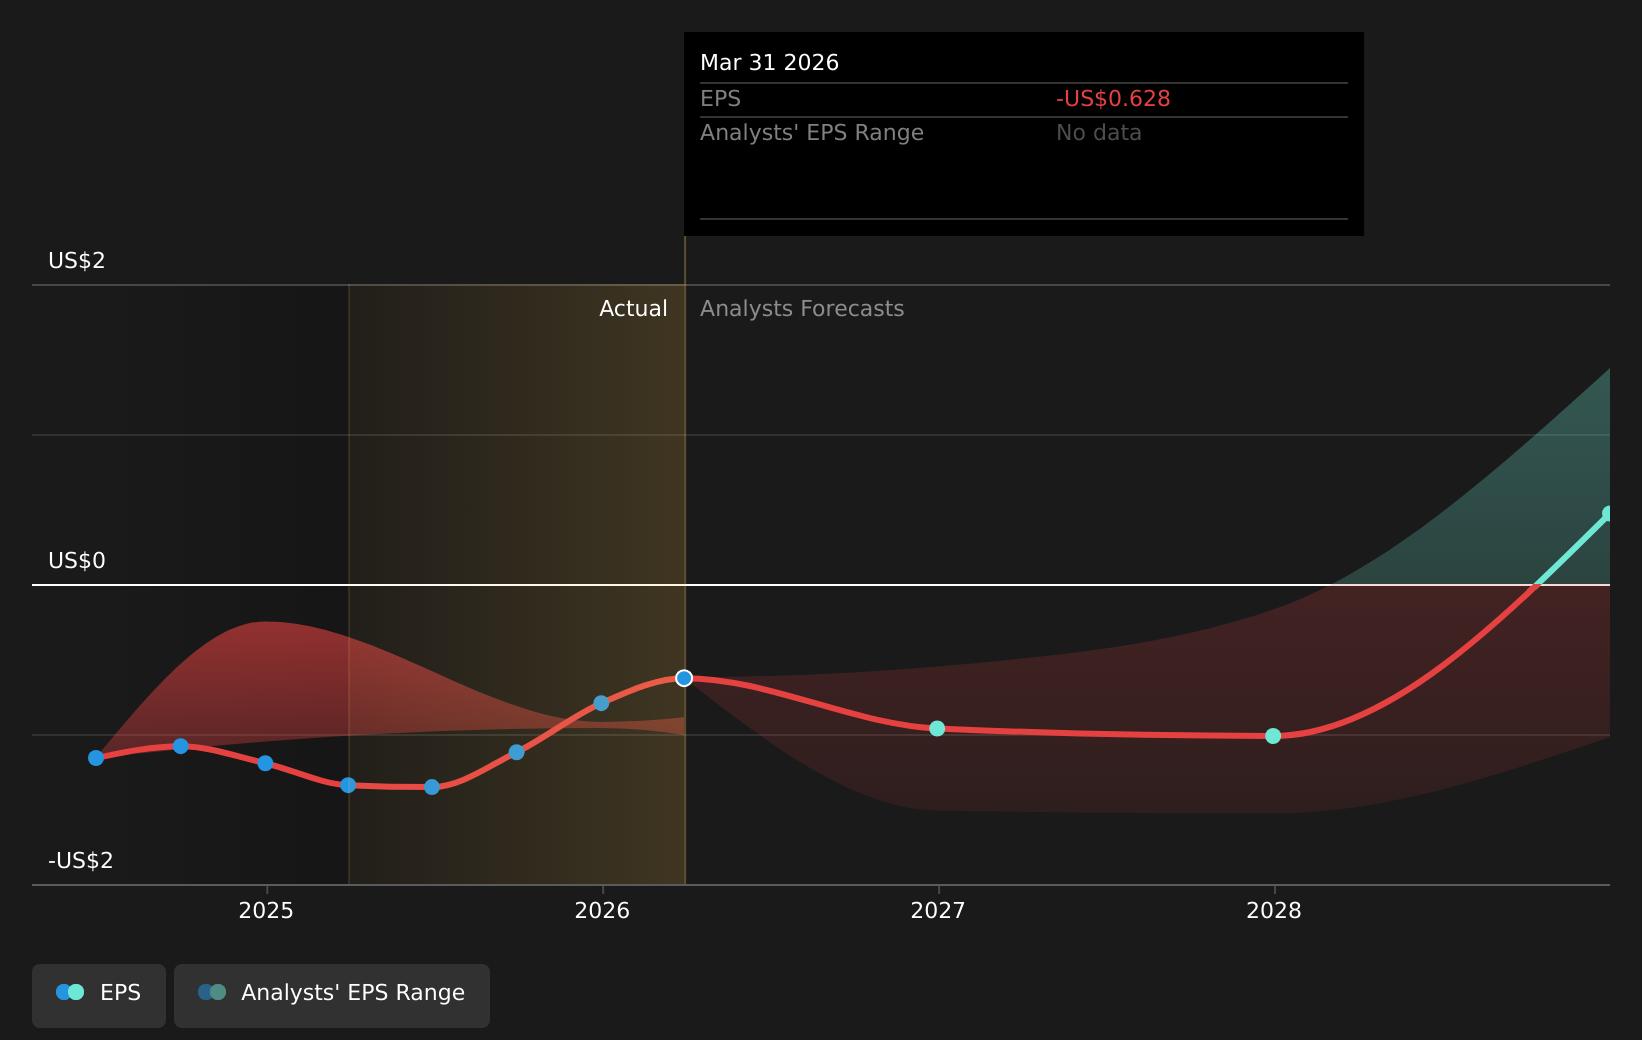Click the last forecast point at chart's right edge

point(1608,514)
